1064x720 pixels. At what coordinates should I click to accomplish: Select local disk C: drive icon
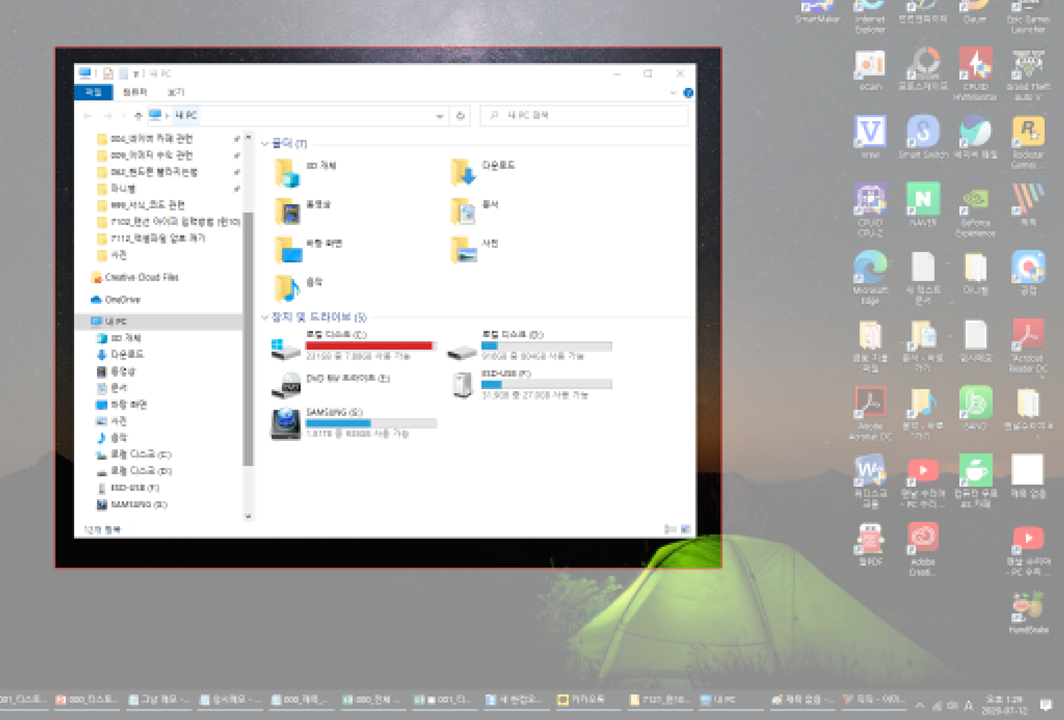click(x=286, y=347)
